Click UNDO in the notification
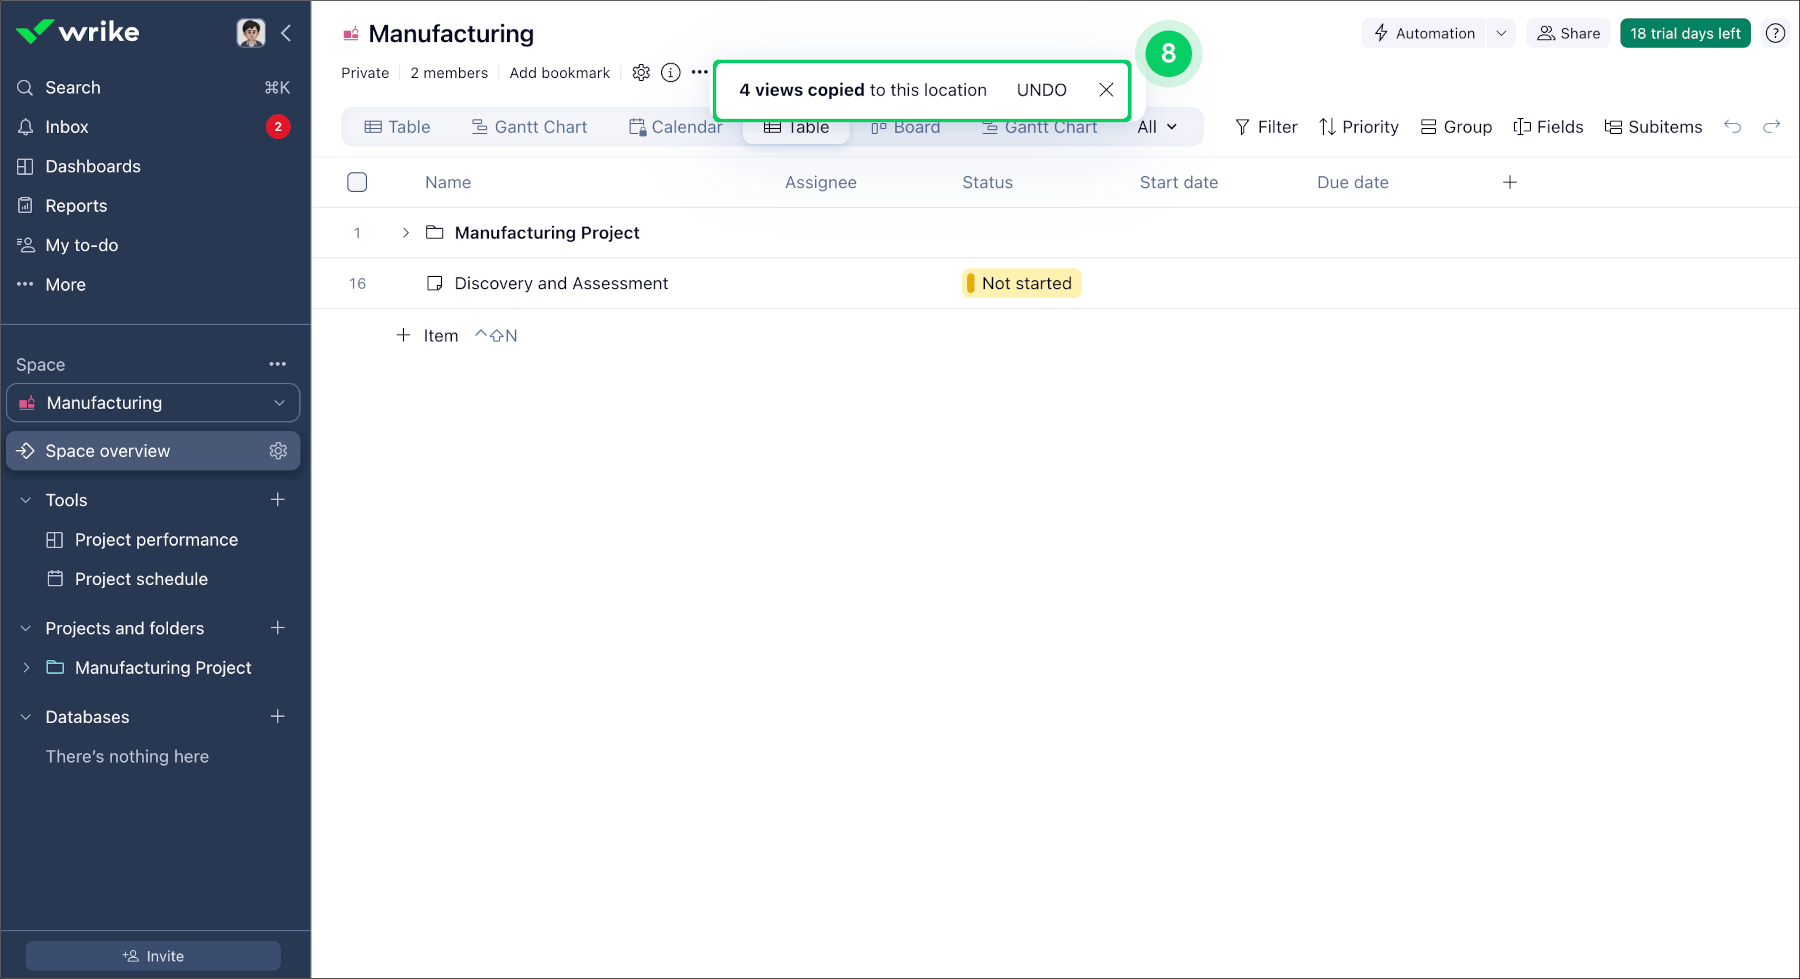Image resolution: width=1800 pixels, height=979 pixels. coord(1041,90)
